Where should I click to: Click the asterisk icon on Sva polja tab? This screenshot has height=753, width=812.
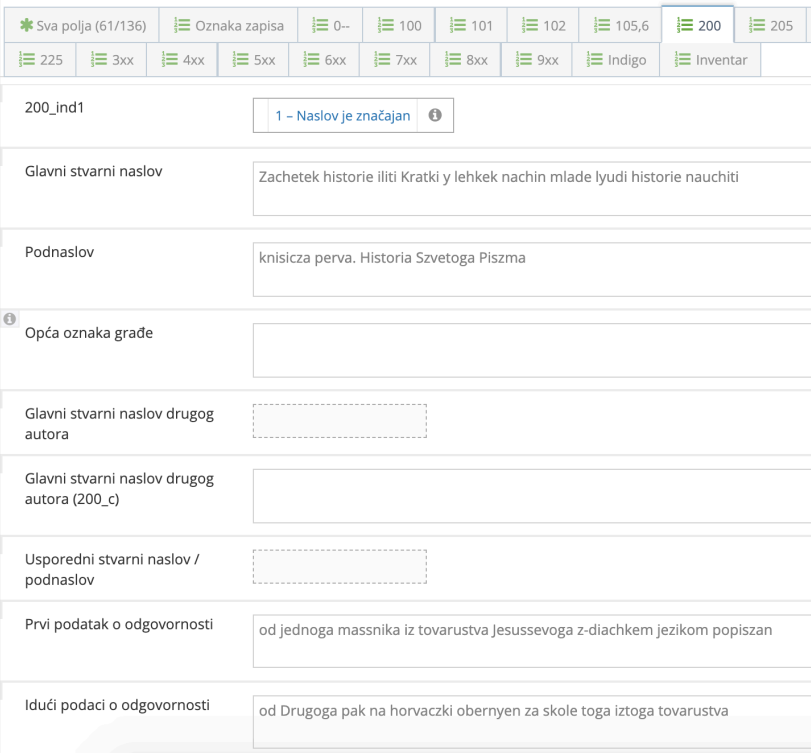(x=26, y=25)
